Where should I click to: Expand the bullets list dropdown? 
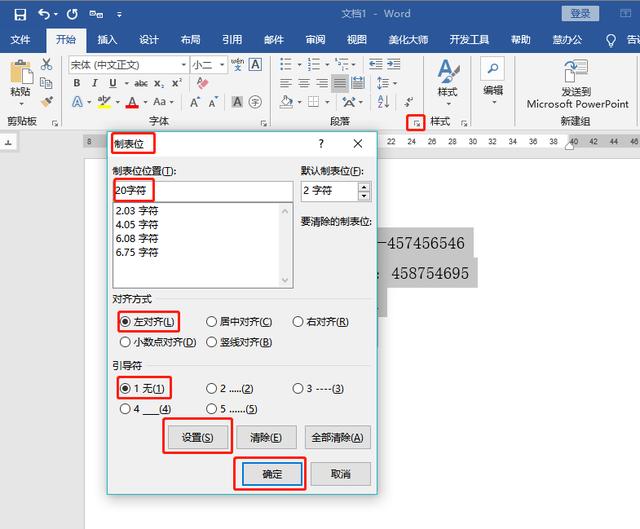pyautogui.click(x=299, y=64)
